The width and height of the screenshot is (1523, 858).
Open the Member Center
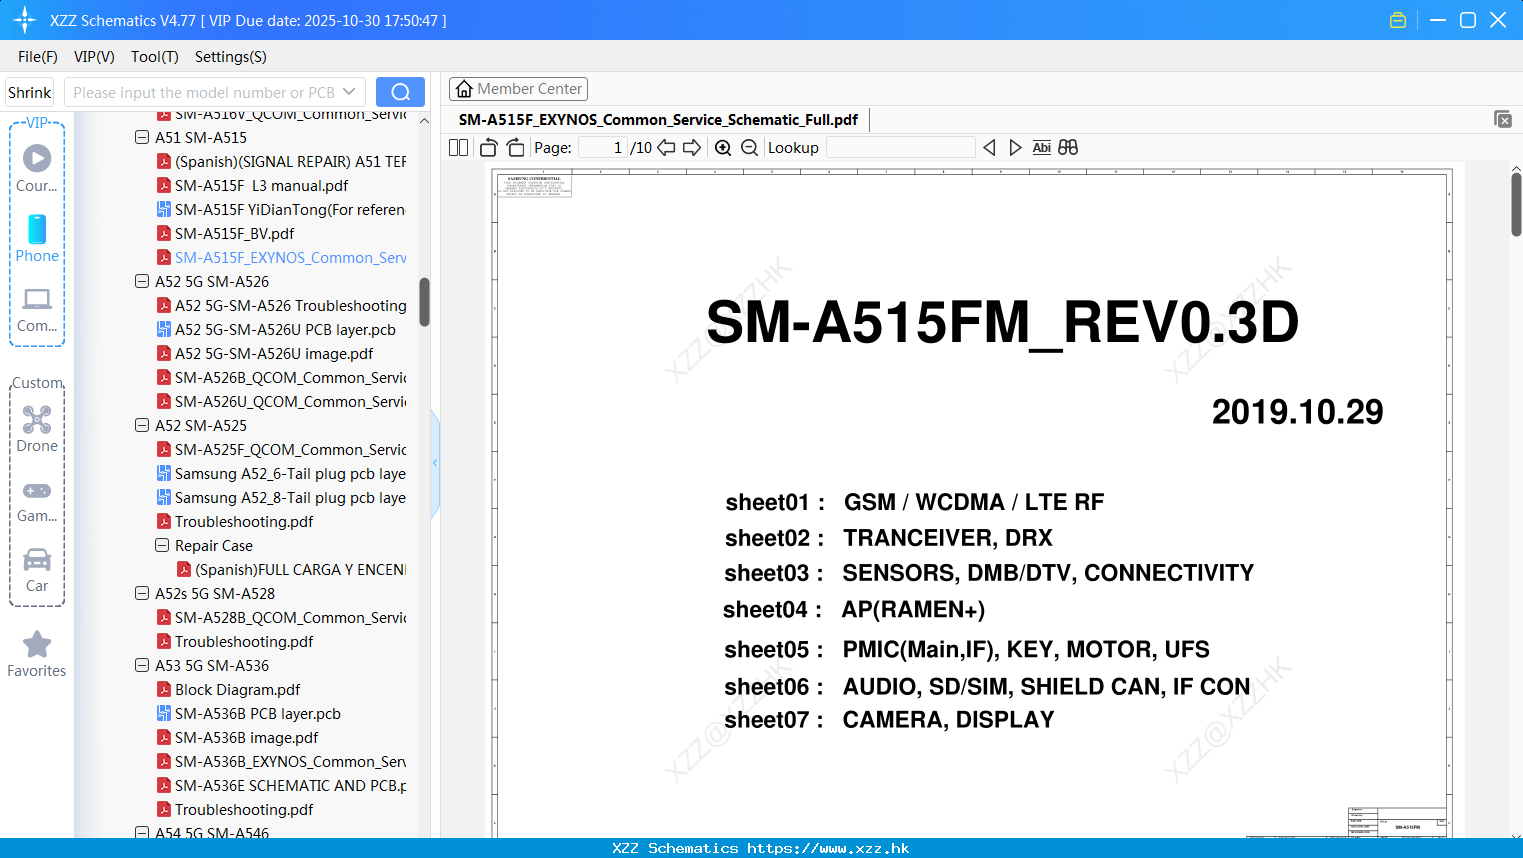coord(518,89)
